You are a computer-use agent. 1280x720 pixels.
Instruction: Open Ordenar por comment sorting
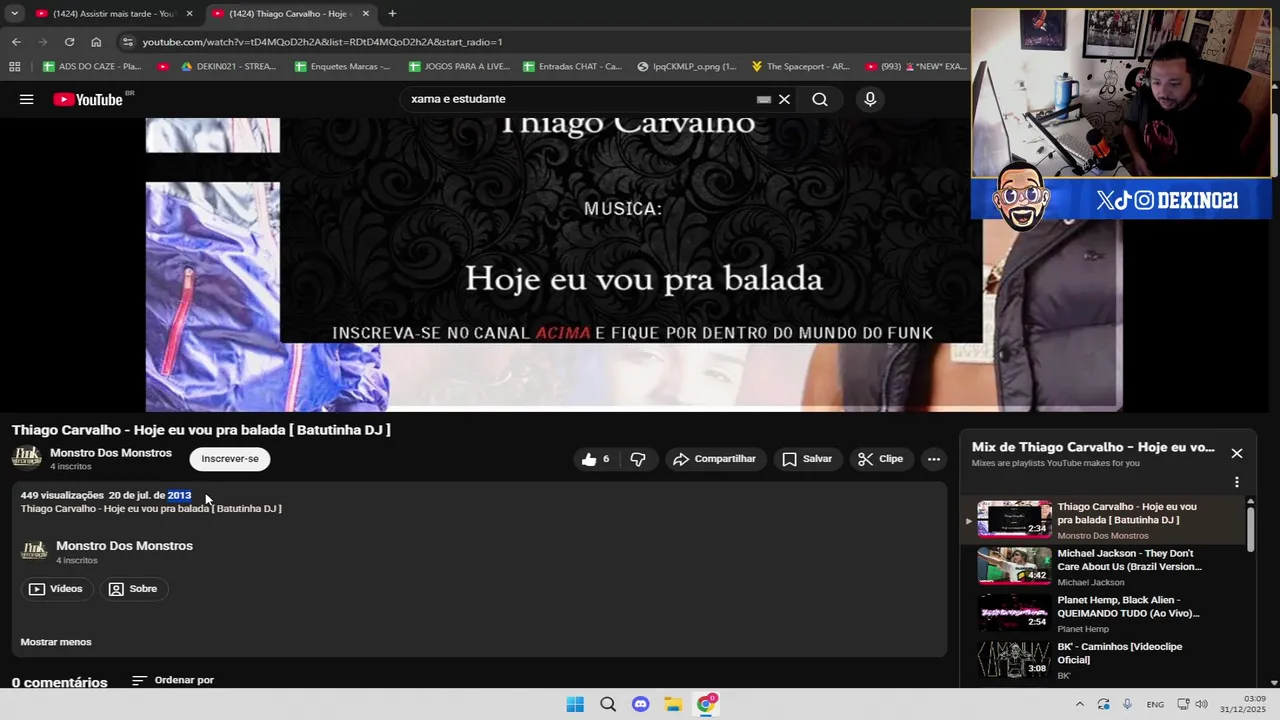(x=173, y=680)
